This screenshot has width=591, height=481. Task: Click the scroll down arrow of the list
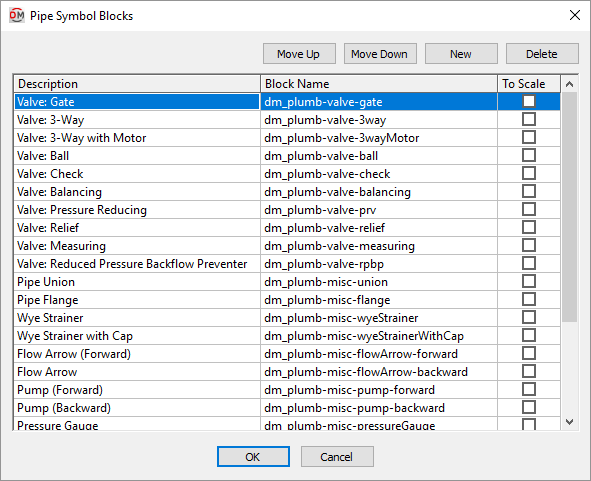(570, 421)
